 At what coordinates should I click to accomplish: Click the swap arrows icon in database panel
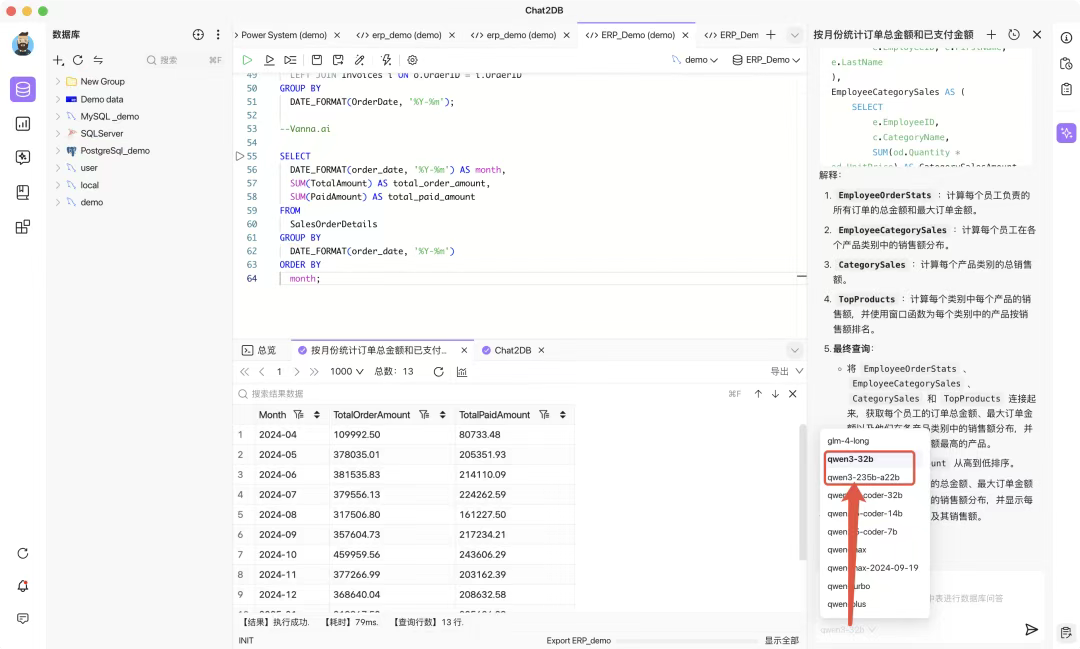98,61
